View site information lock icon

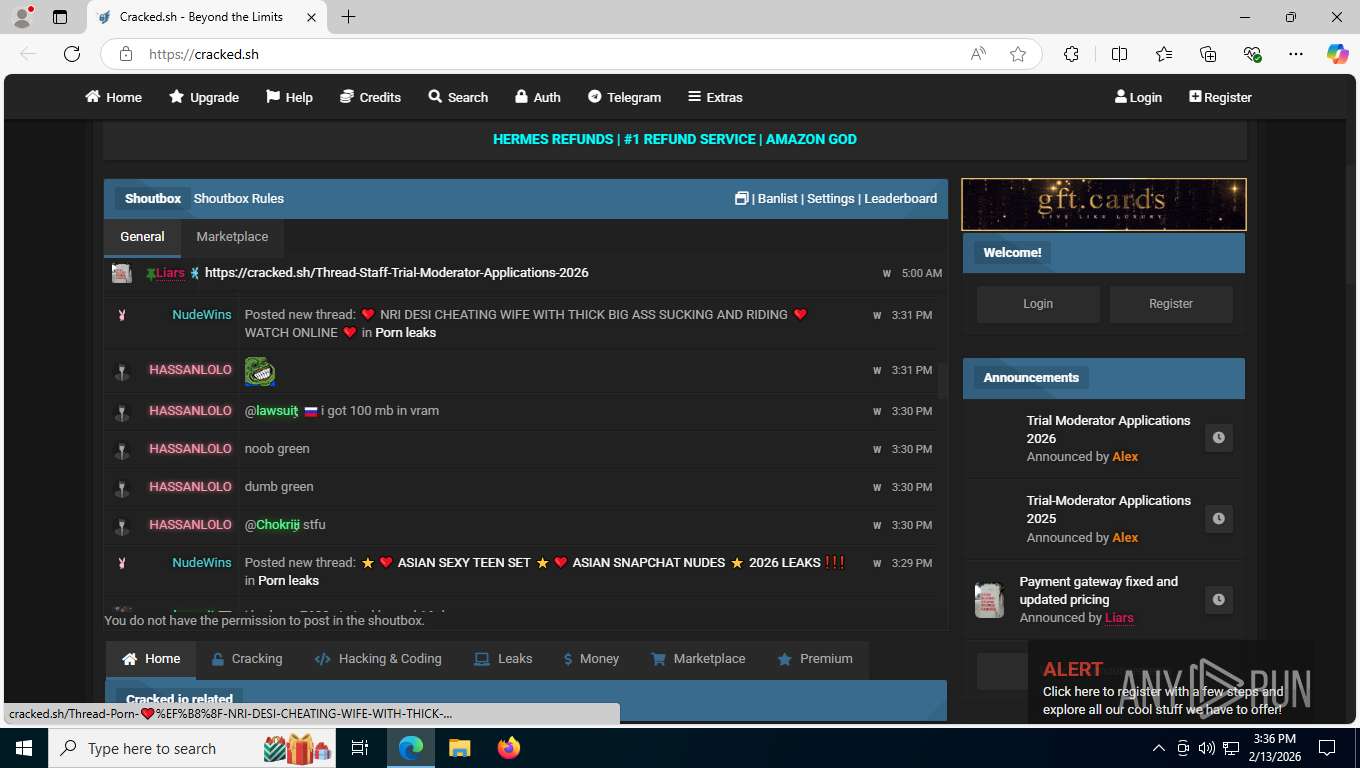[x=126, y=54]
